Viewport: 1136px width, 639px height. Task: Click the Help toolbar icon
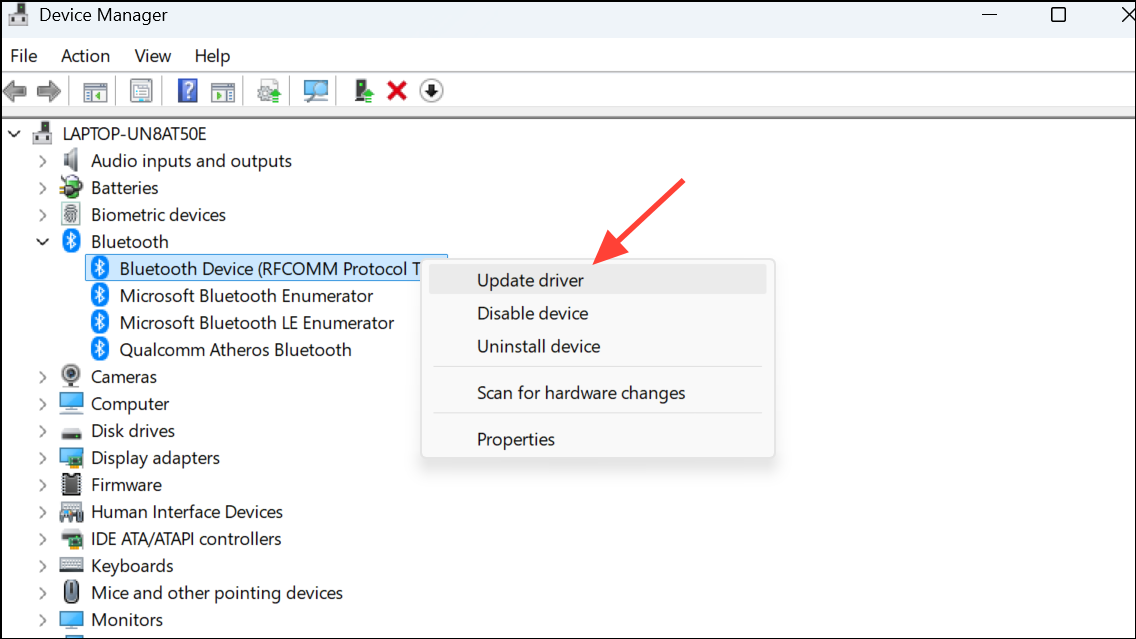pyautogui.click(x=187, y=90)
